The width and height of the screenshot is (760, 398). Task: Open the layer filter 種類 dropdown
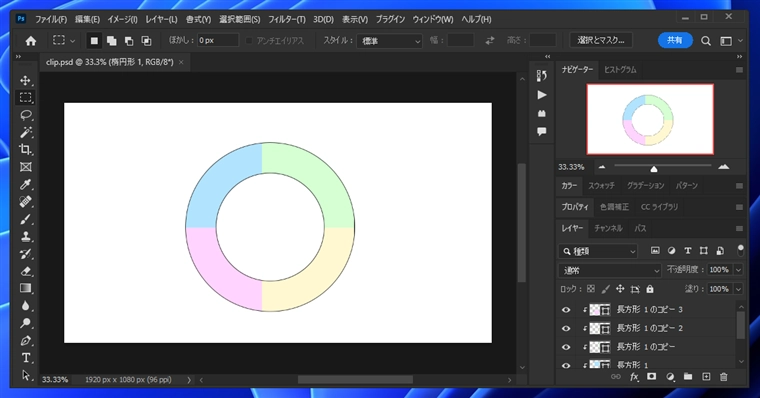point(598,251)
